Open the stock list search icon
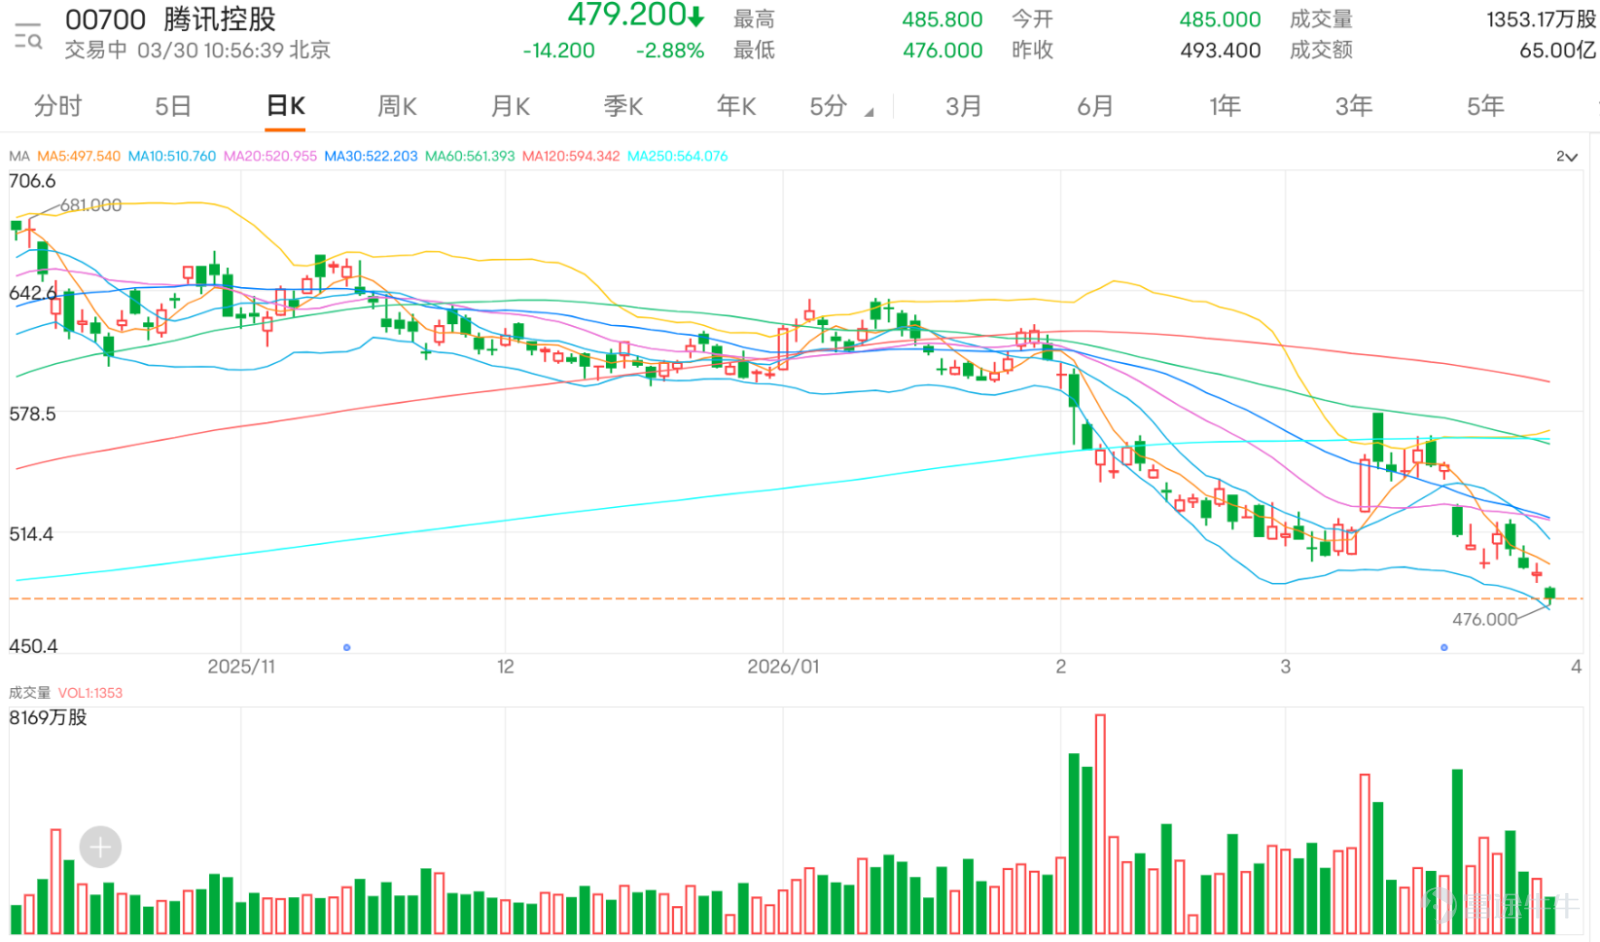Screen dimensions: 1600x942 (28, 36)
